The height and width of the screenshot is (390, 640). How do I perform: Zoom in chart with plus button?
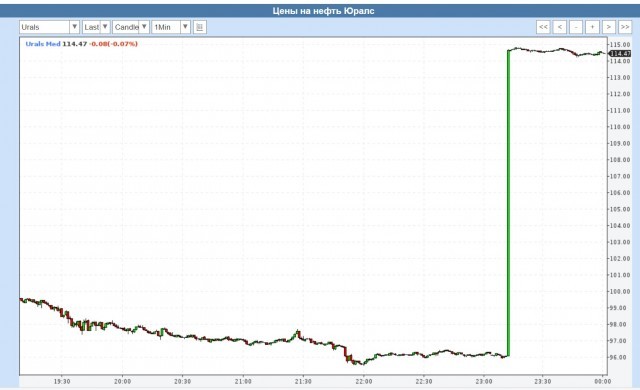592,27
